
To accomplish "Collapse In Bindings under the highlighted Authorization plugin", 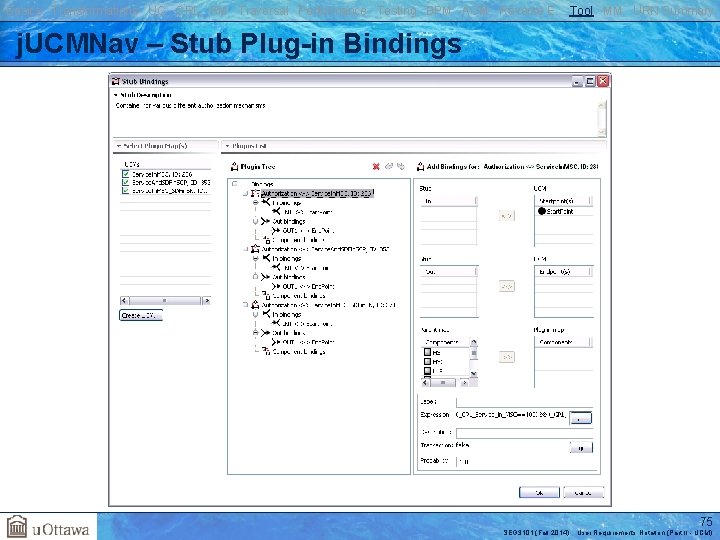I will [255, 202].
